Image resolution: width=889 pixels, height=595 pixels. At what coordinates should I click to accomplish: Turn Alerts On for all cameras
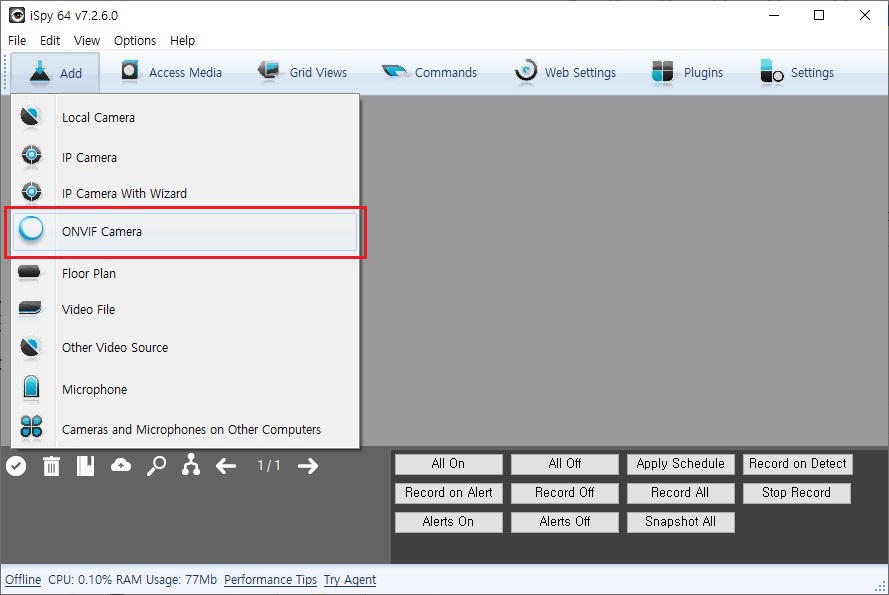[448, 522]
